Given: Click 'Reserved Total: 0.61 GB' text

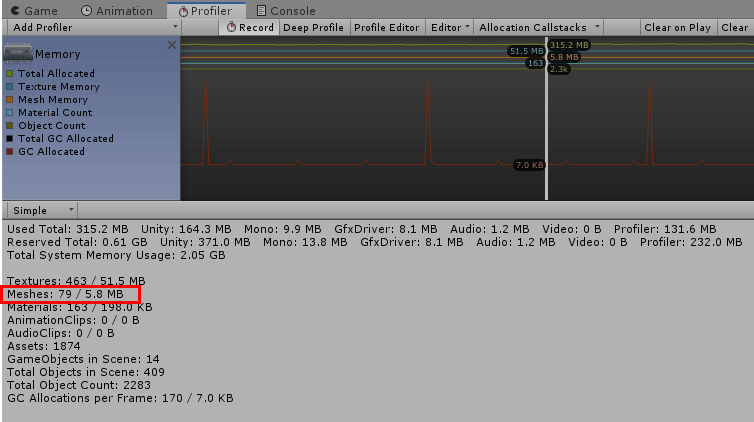Looking at the screenshot, I should 77,242.
